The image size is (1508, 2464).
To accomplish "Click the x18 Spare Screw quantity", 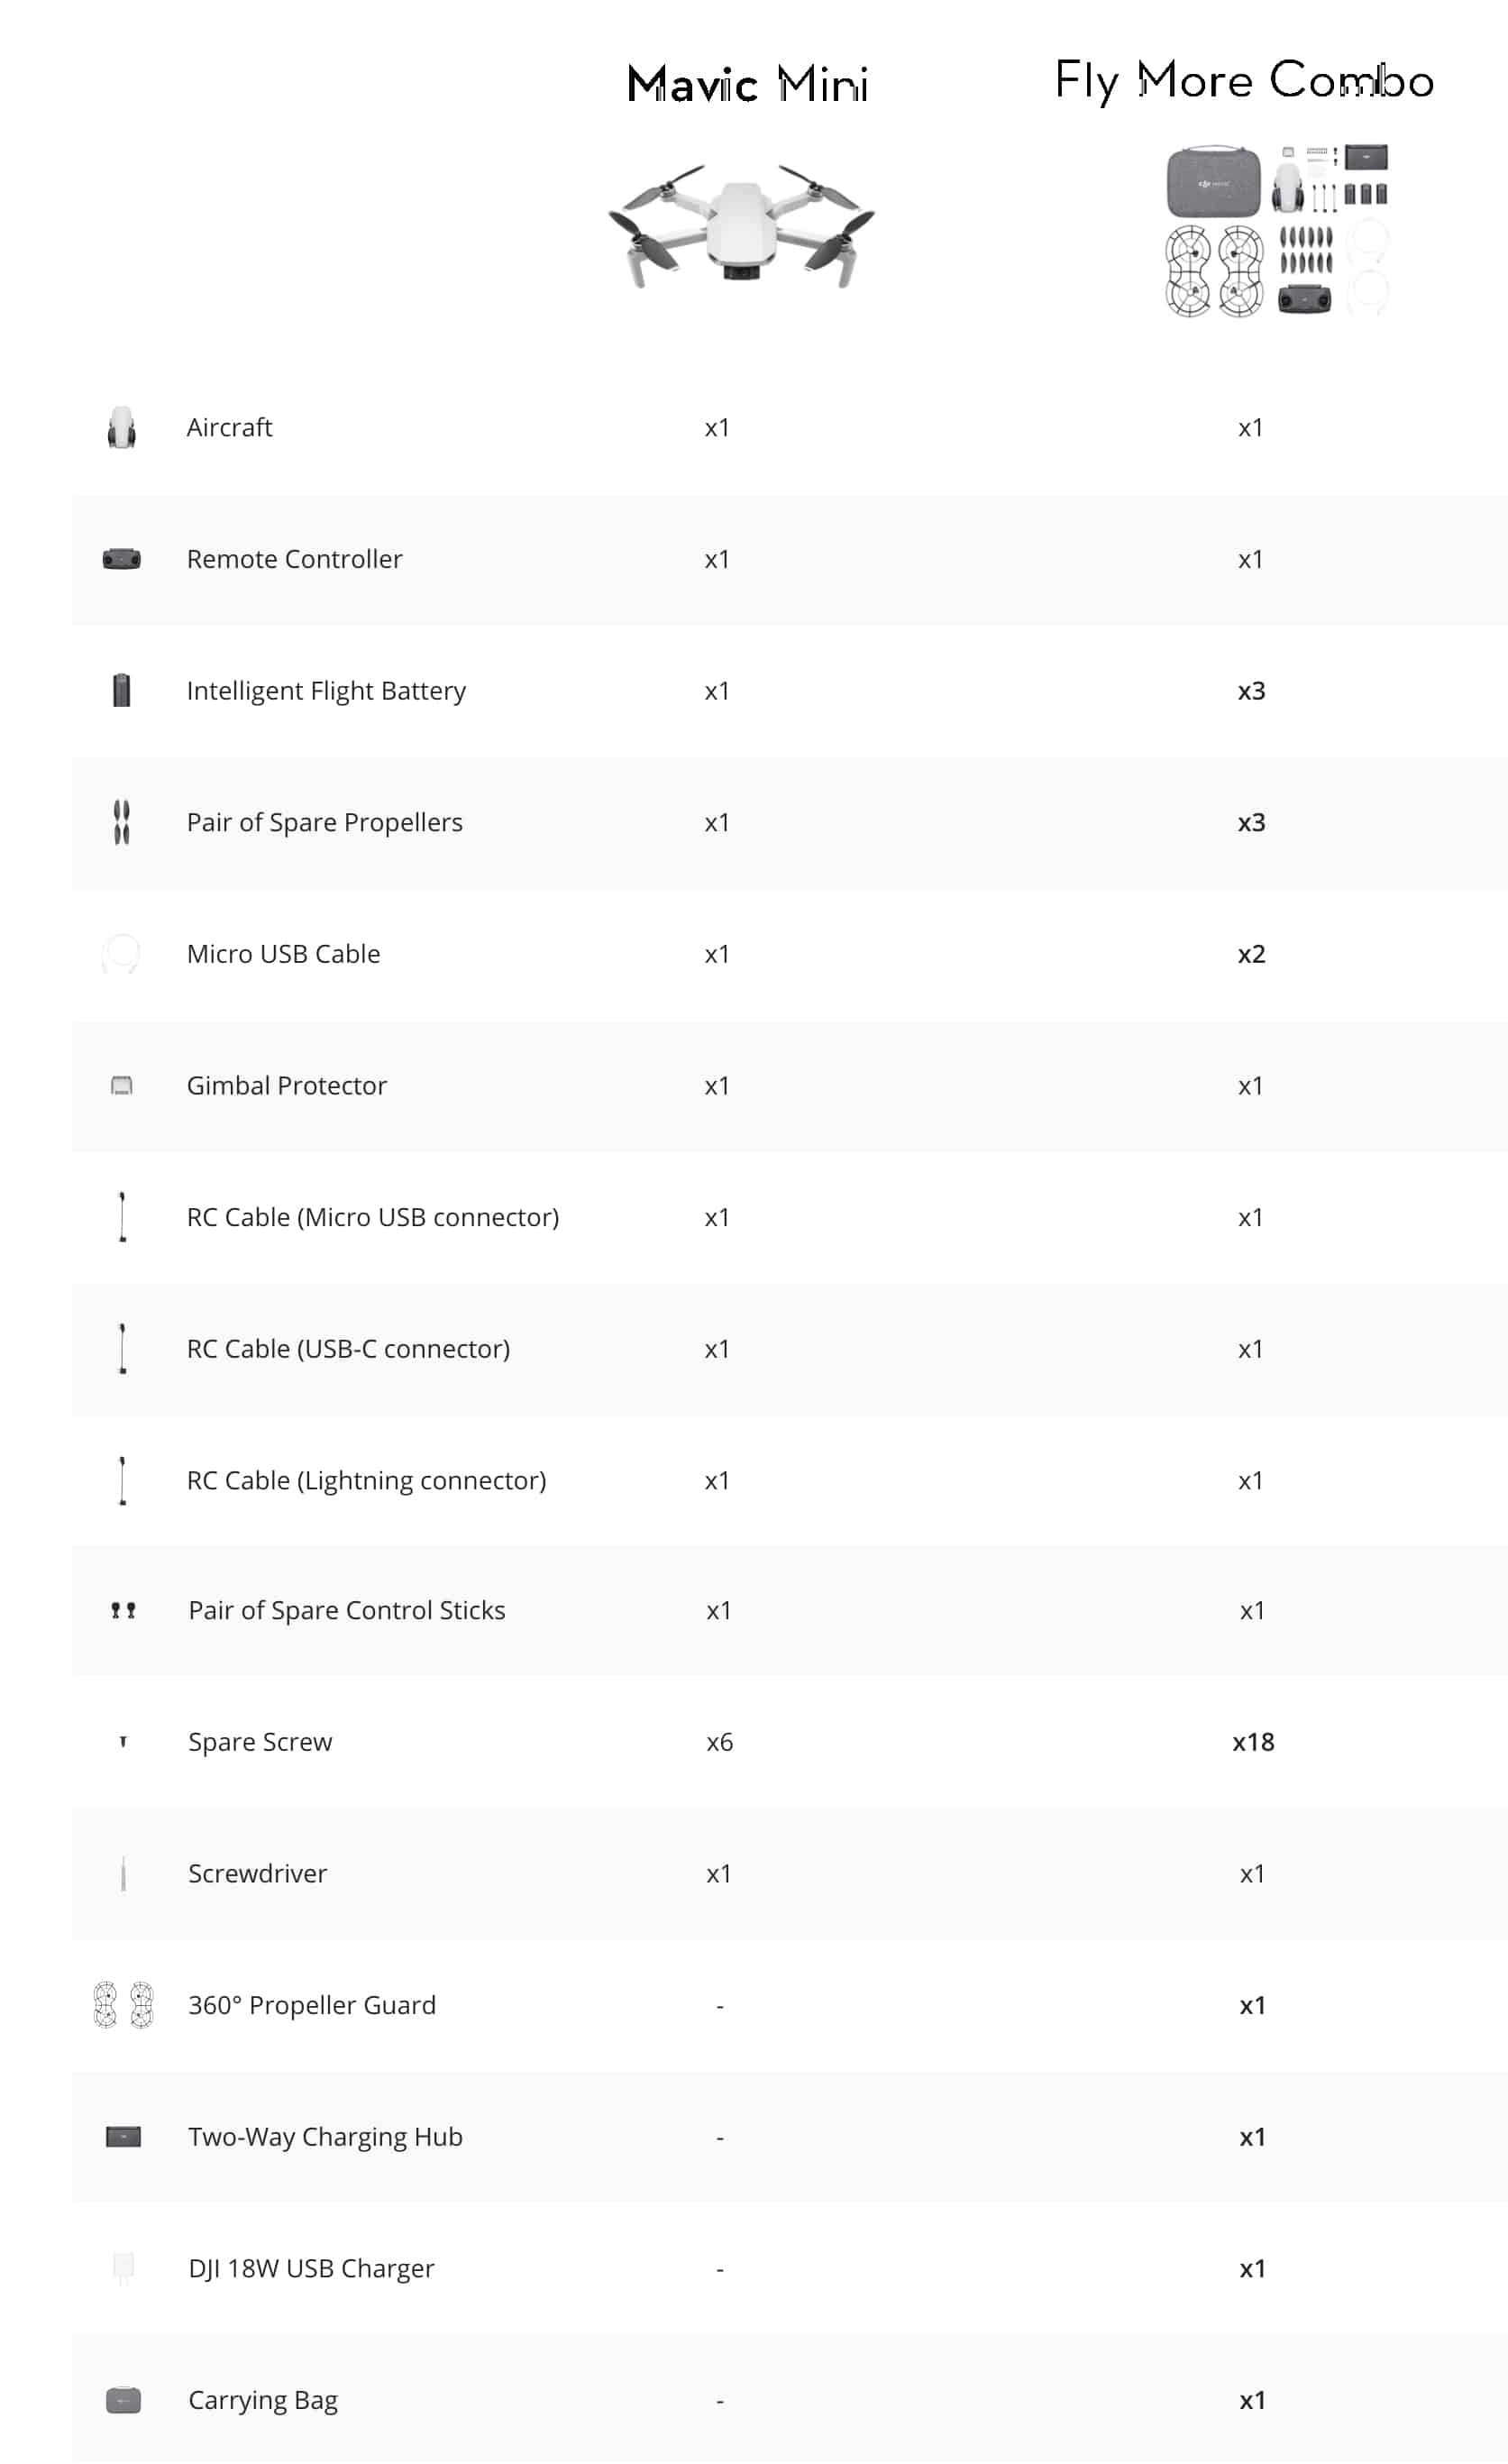I will [1253, 1742].
